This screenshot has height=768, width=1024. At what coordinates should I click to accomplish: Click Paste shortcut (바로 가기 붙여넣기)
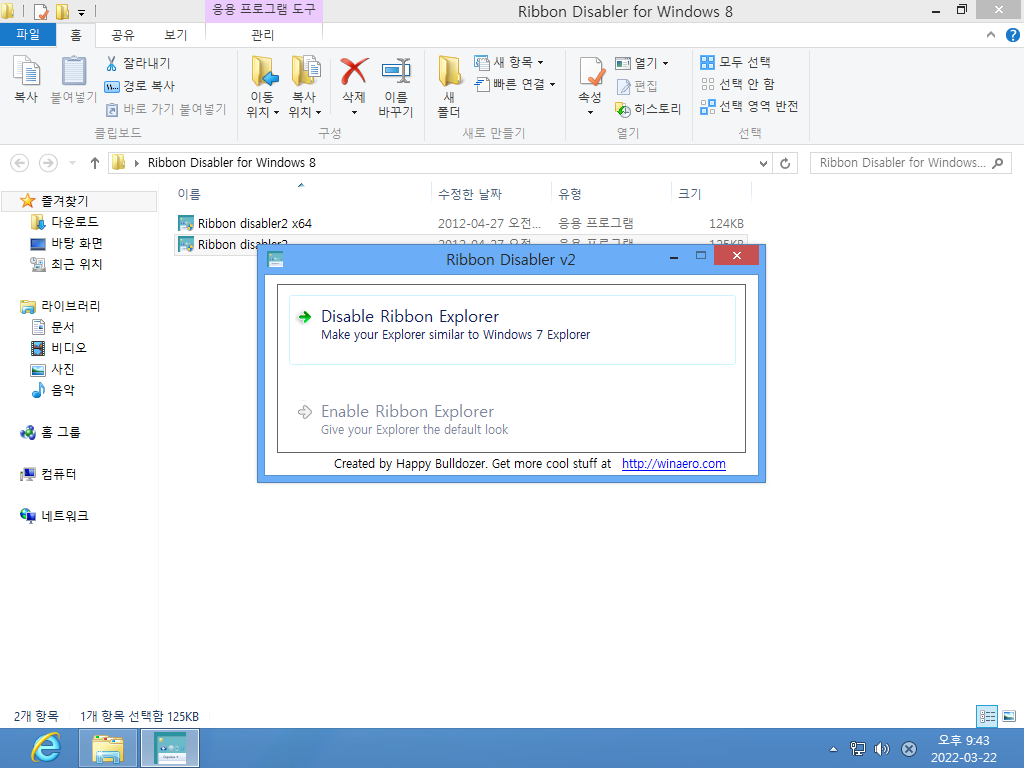click(165, 109)
